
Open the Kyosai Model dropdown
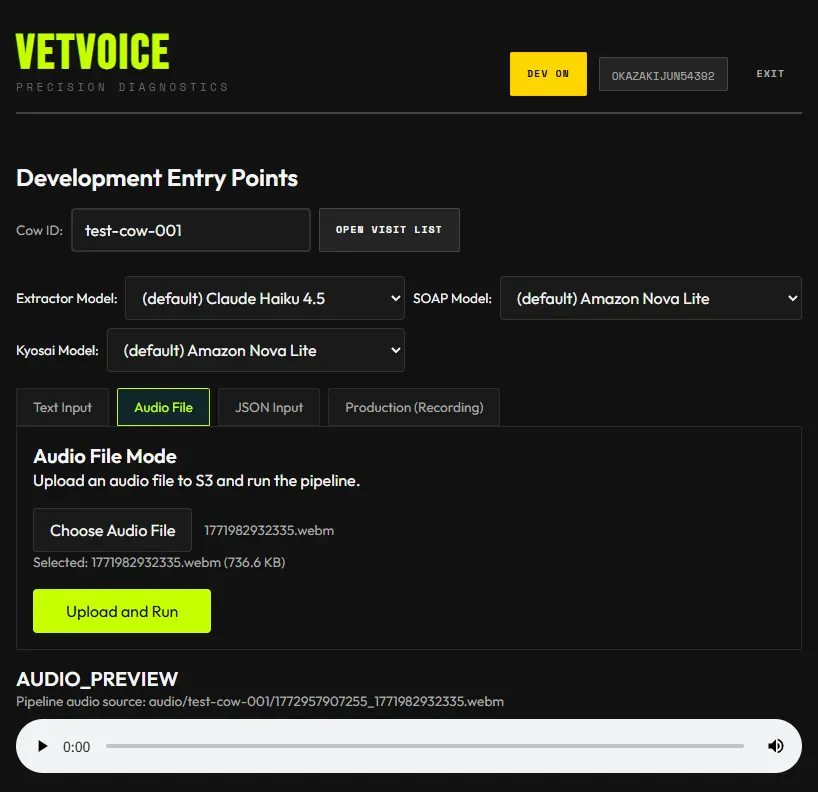256,350
